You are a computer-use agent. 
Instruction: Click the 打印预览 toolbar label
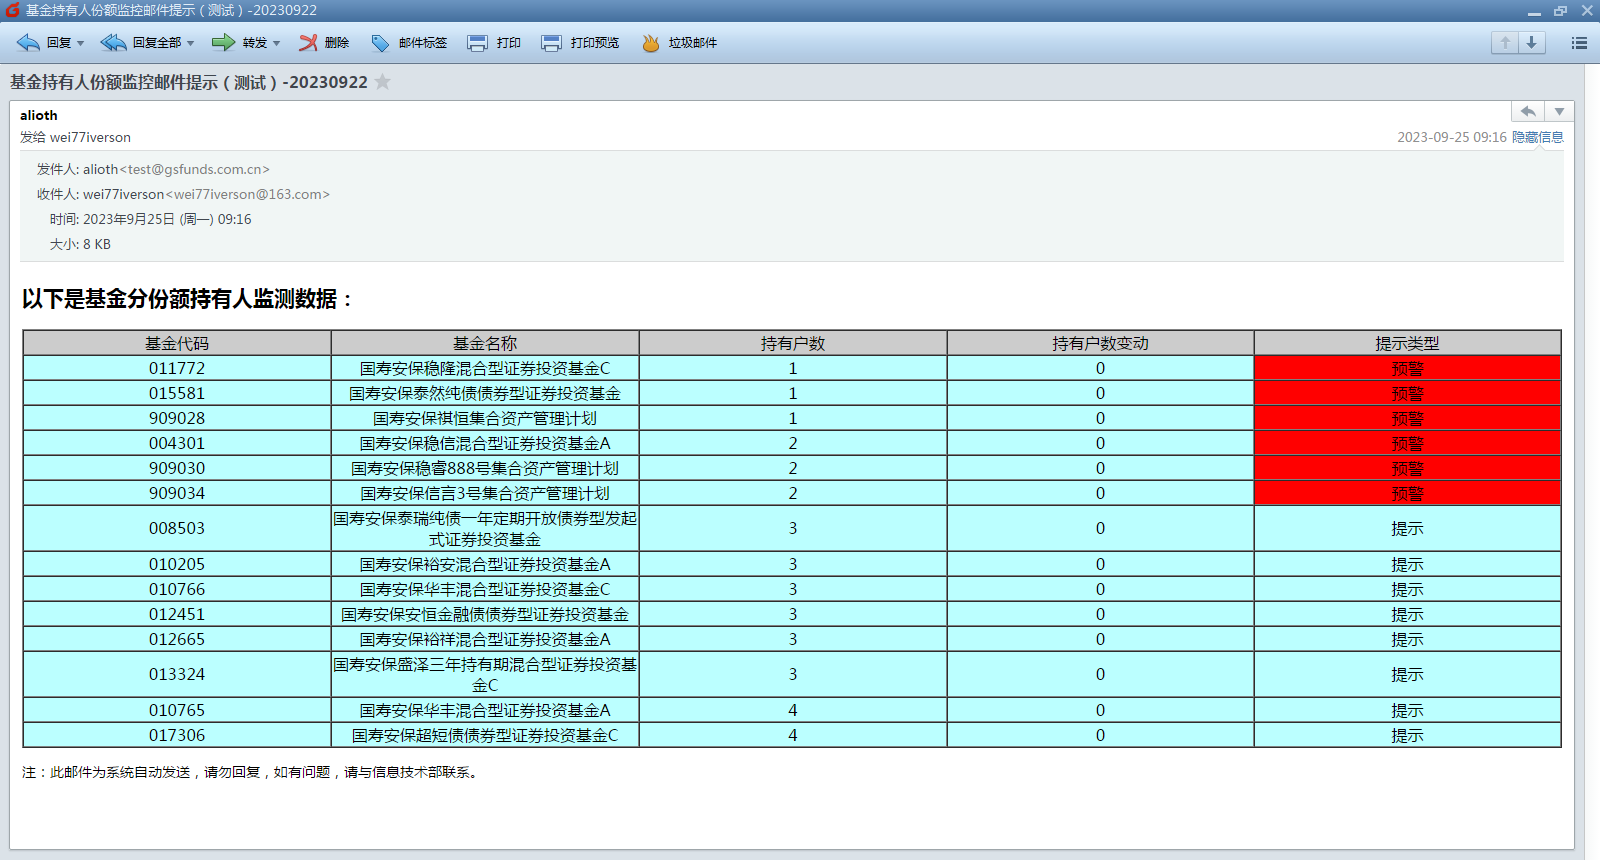click(595, 43)
